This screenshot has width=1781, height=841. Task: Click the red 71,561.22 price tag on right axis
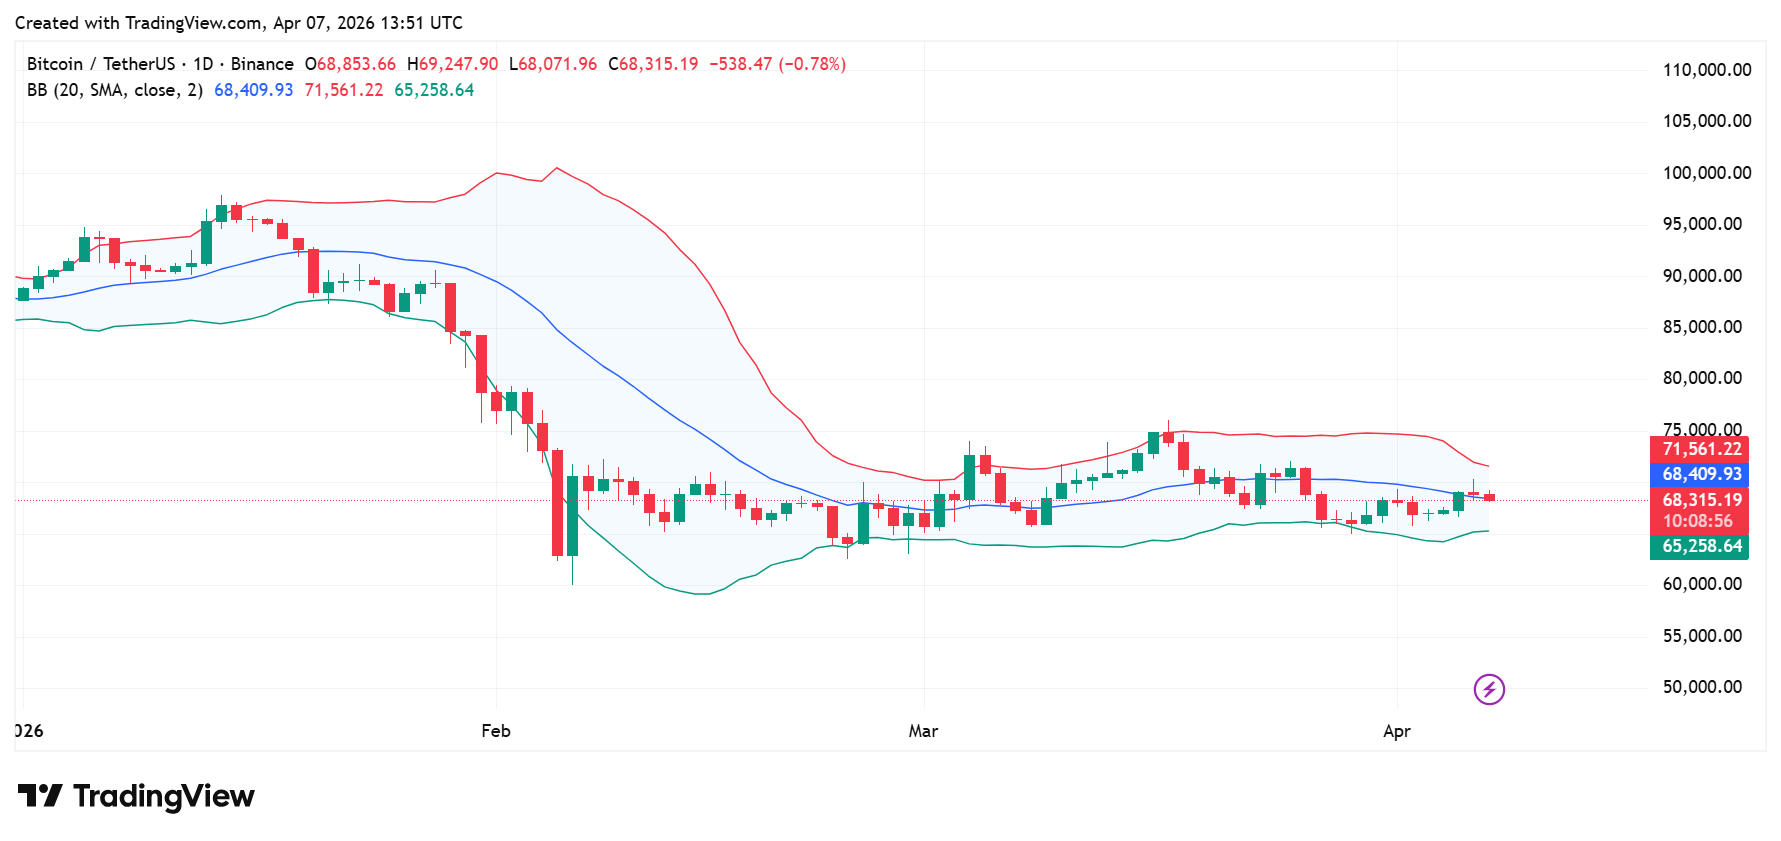1700,449
